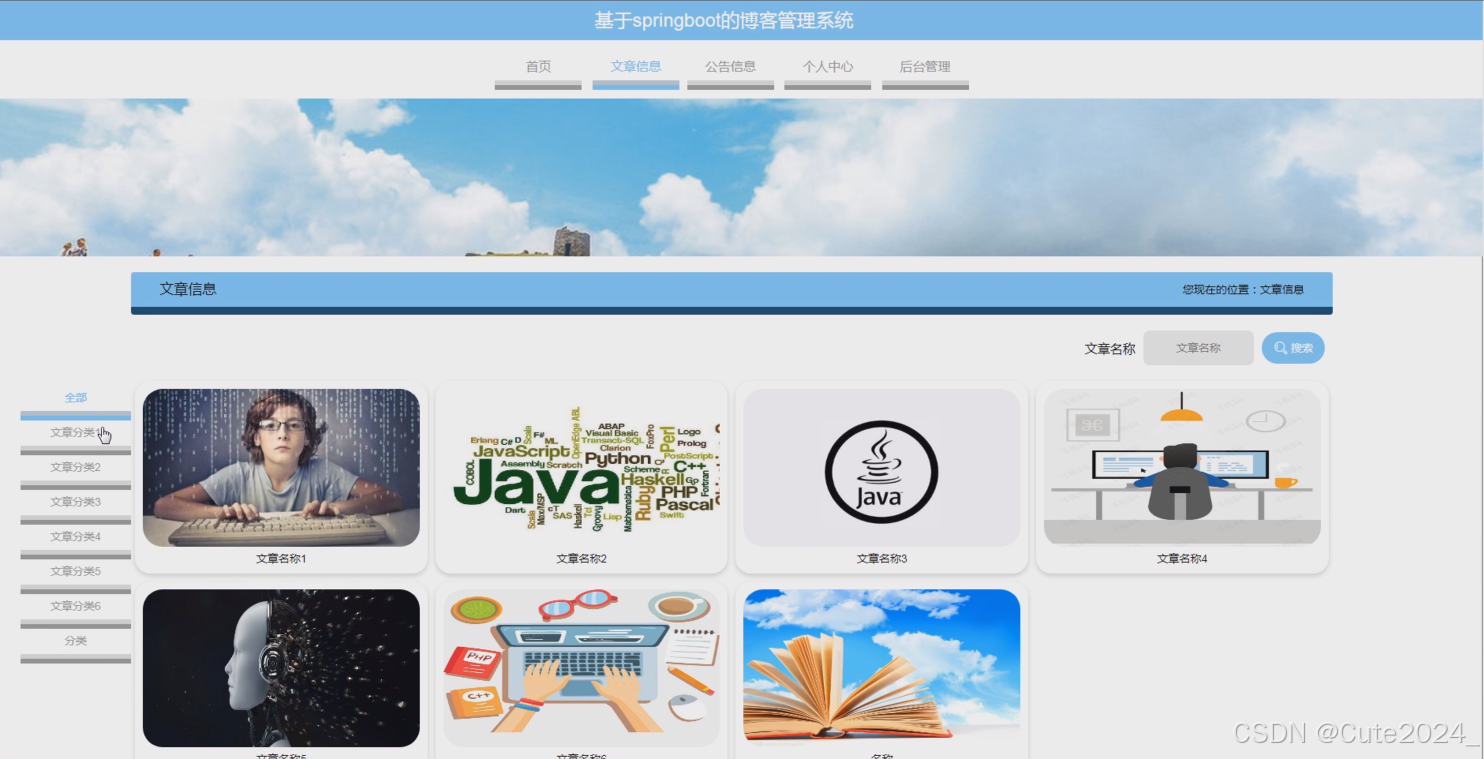Open the Java word-cloud article 文章名称2

tap(582, 468)
